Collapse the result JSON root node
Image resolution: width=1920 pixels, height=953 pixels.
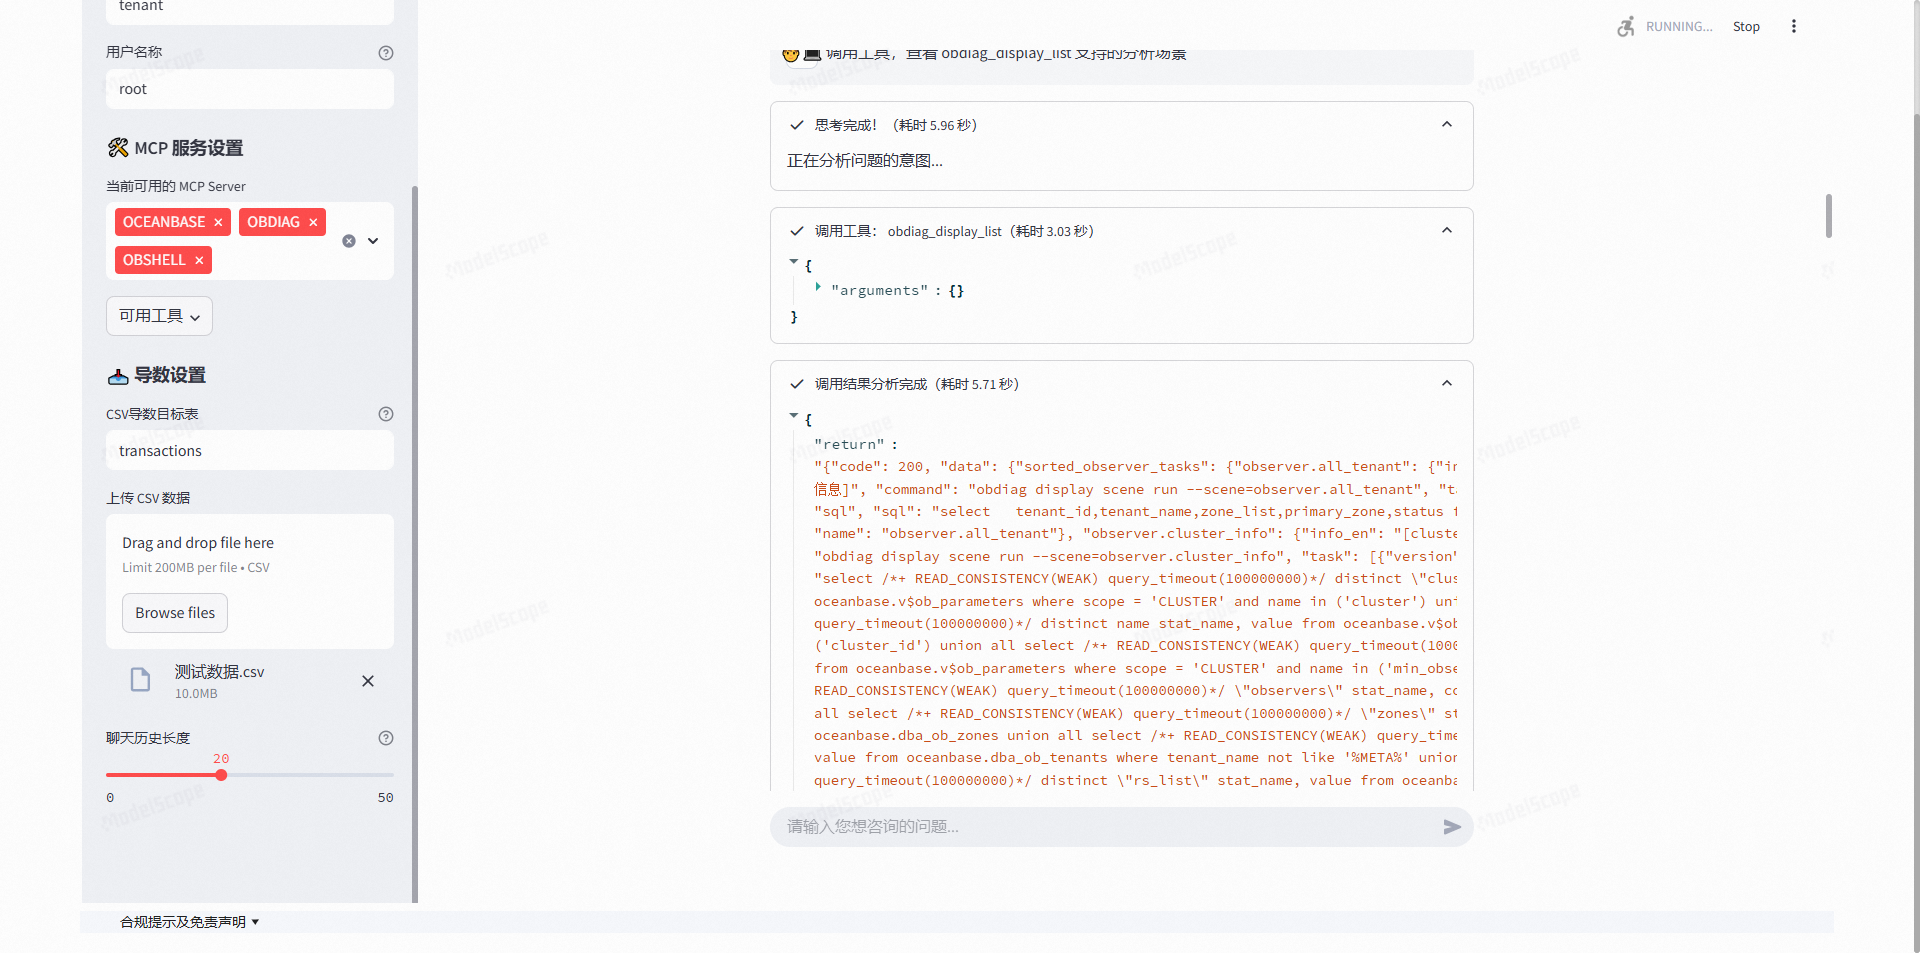click(794, 415)
